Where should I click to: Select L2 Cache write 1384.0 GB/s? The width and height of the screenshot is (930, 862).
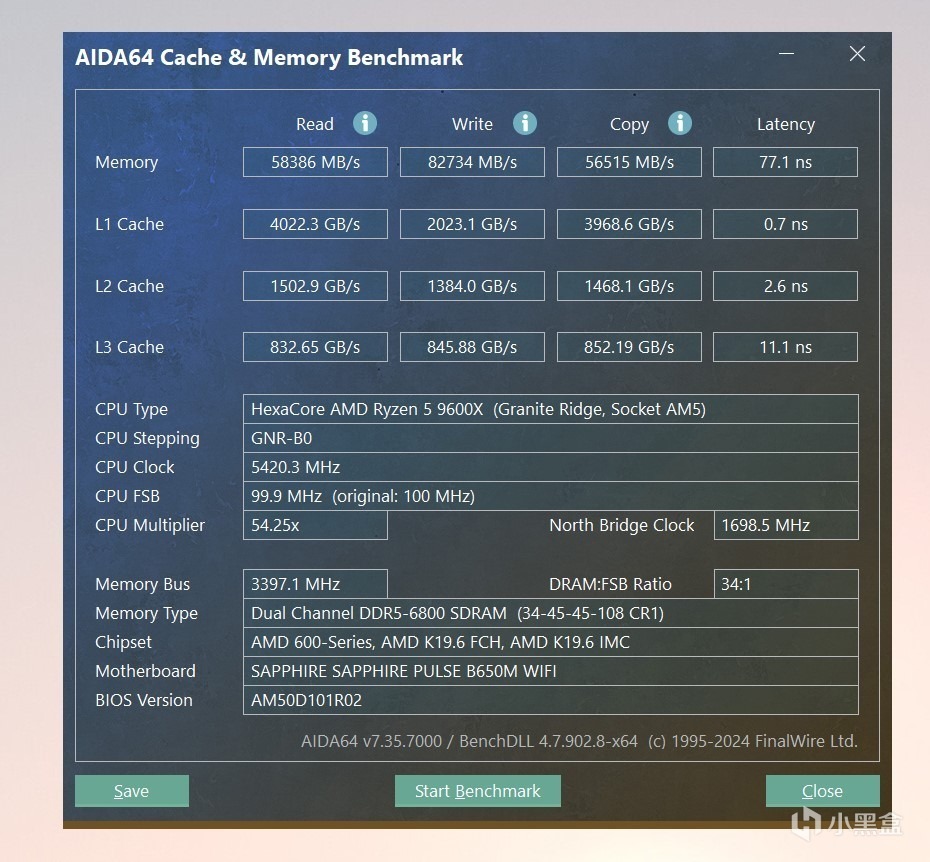[x=472, y=286]
